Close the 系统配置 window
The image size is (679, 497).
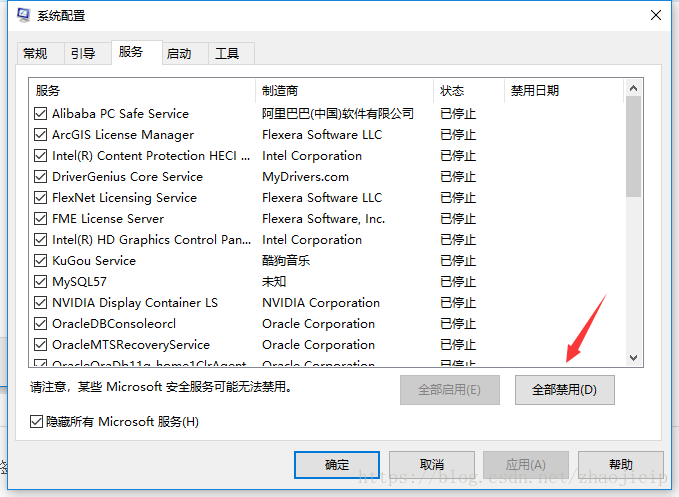[656, 15]
